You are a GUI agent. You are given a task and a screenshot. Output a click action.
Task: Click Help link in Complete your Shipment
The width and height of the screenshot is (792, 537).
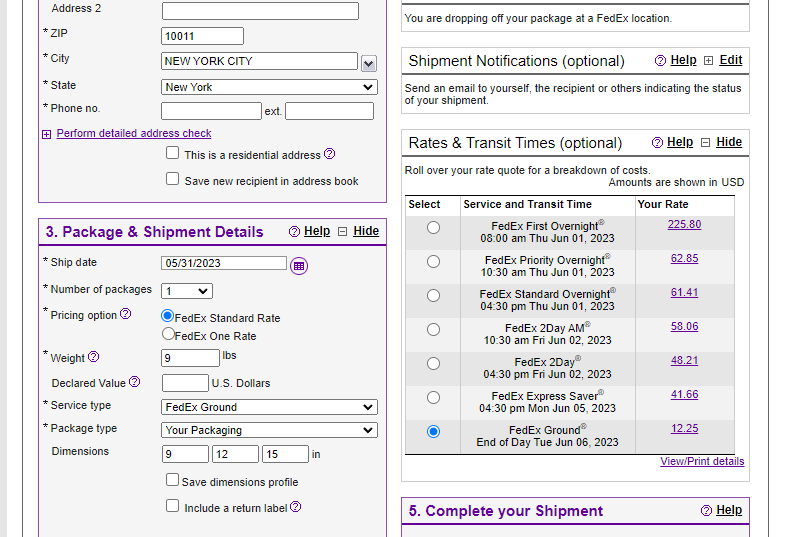point(729,510)
